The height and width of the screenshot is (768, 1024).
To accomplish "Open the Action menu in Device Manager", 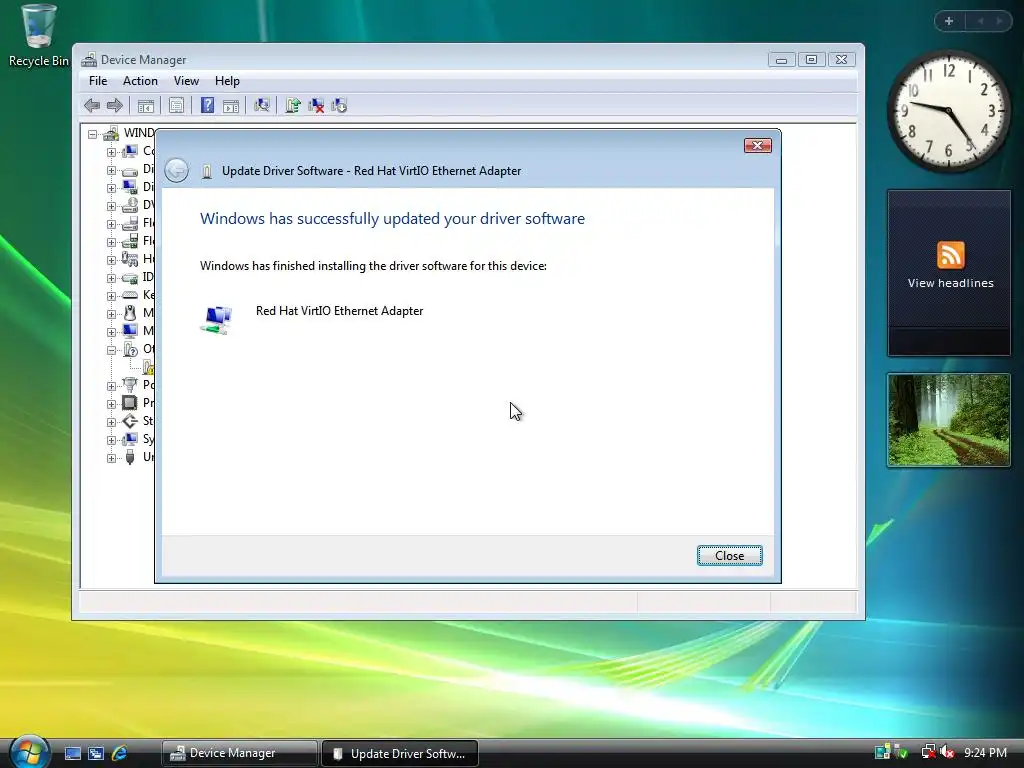I will tap(140, 81).
